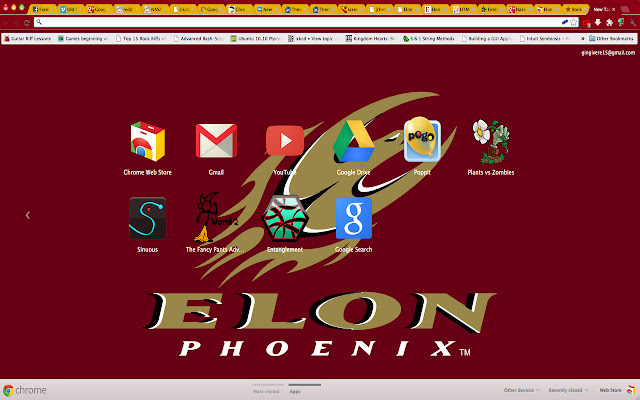Click the white down-arrow extension icon
This screenshot has height=400, width=640.
pyautogui.click(x=598, y=22)
